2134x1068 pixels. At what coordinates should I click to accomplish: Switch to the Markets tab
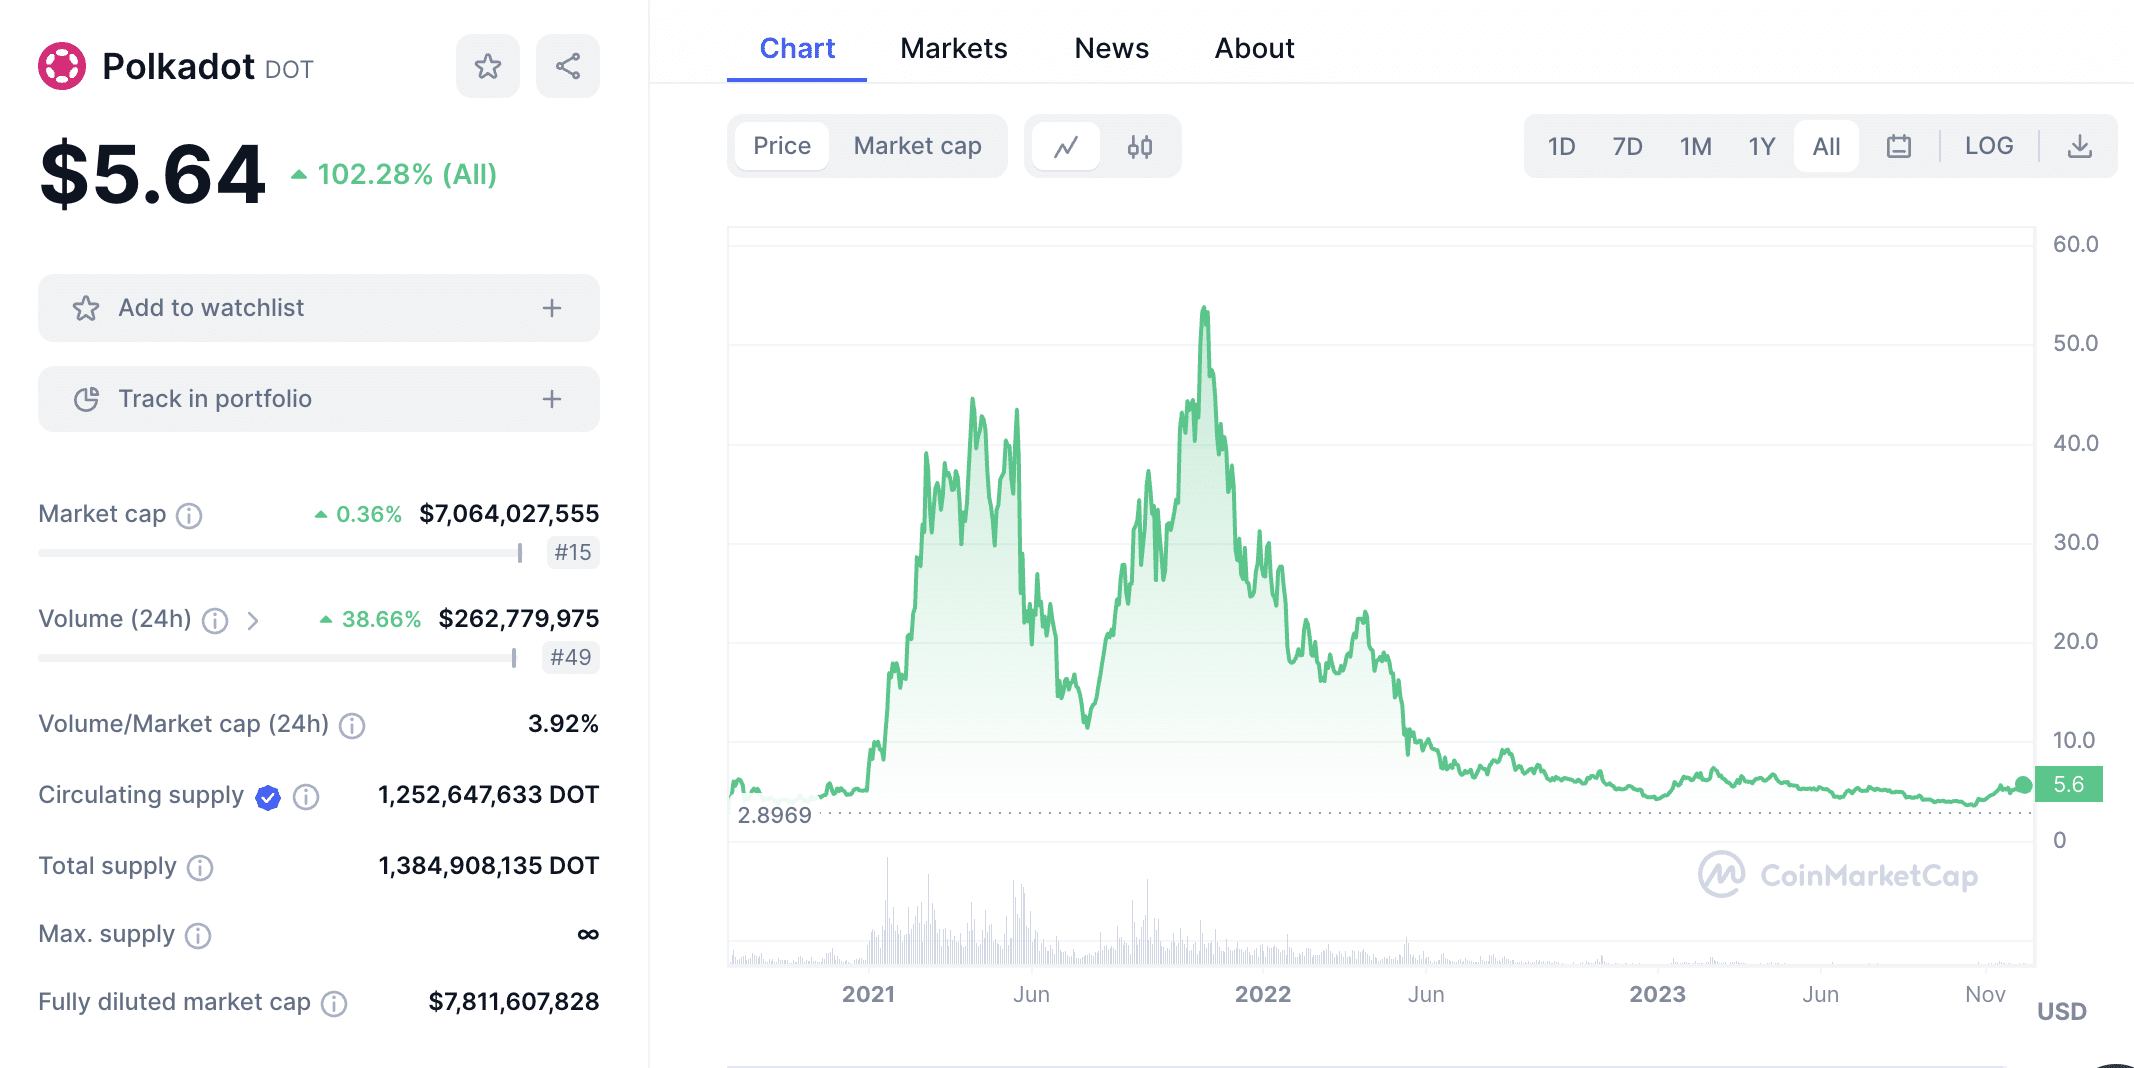click(x=953, y=48)
